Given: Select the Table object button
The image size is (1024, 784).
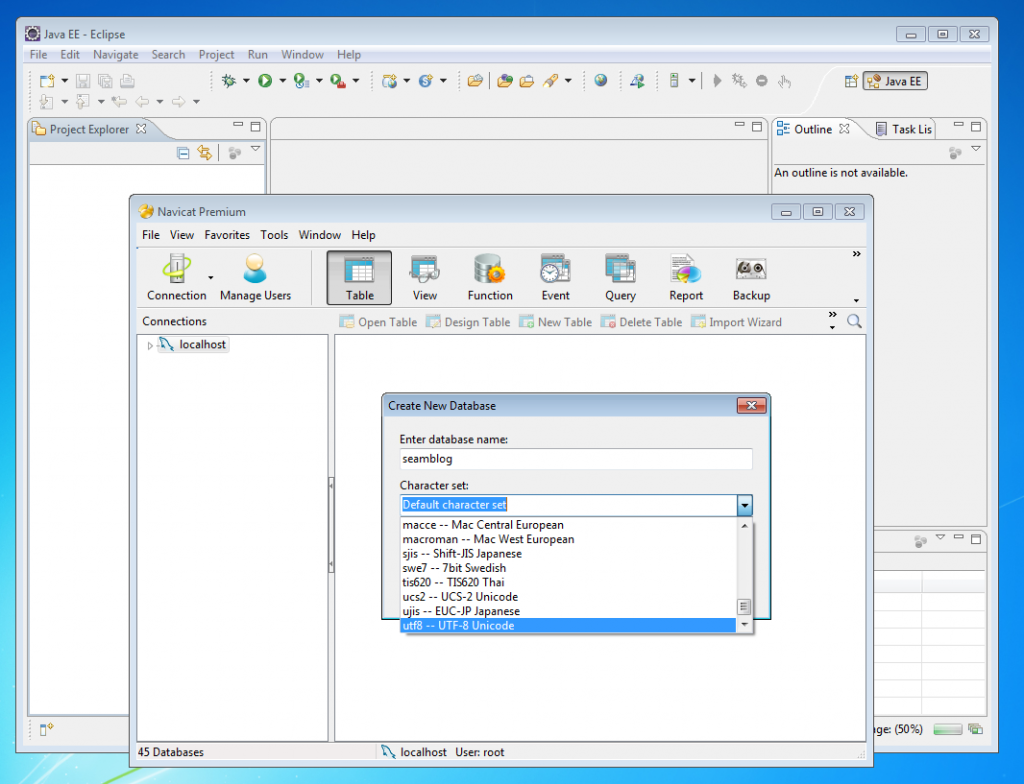Looking at the screenshot, I should tap(359, 278).
